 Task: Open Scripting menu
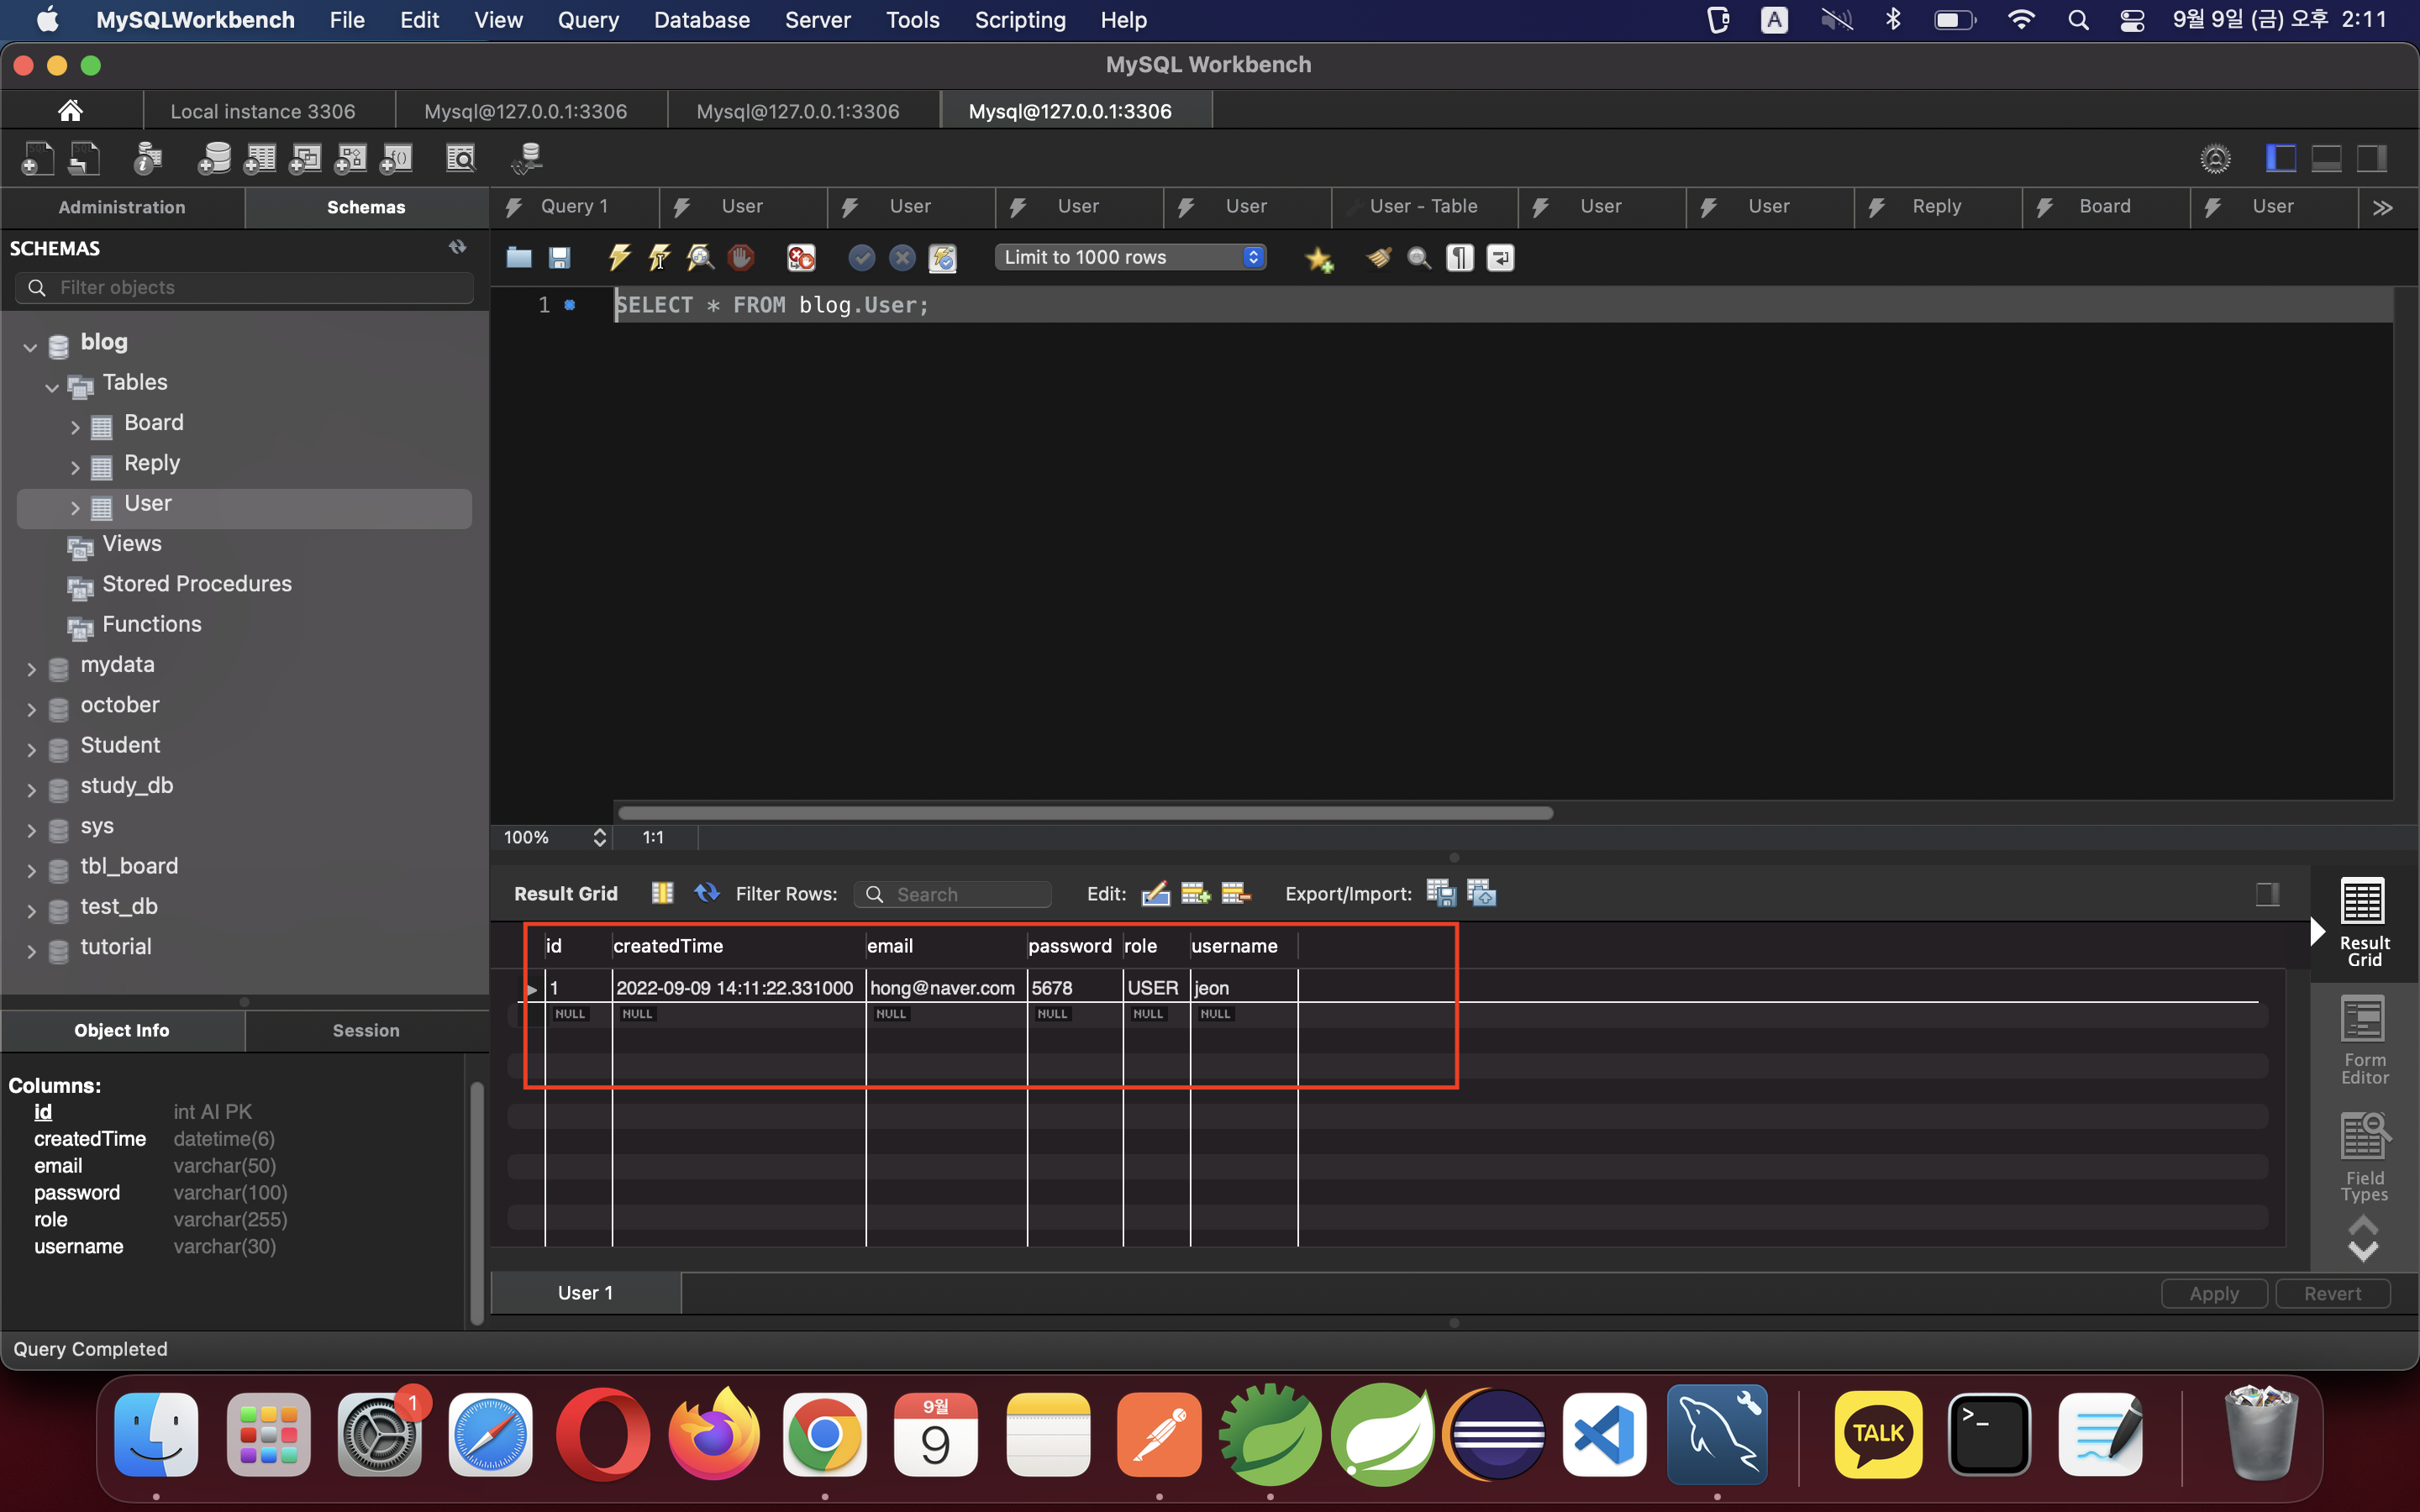(x=1020, y=20)
